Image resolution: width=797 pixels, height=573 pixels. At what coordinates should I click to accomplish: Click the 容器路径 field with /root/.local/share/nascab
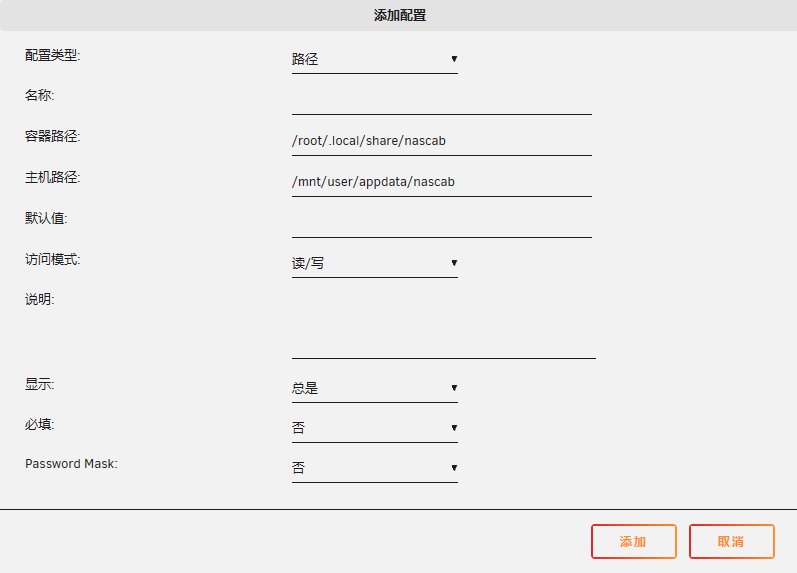pyautogui.click(x=442, y=141)
